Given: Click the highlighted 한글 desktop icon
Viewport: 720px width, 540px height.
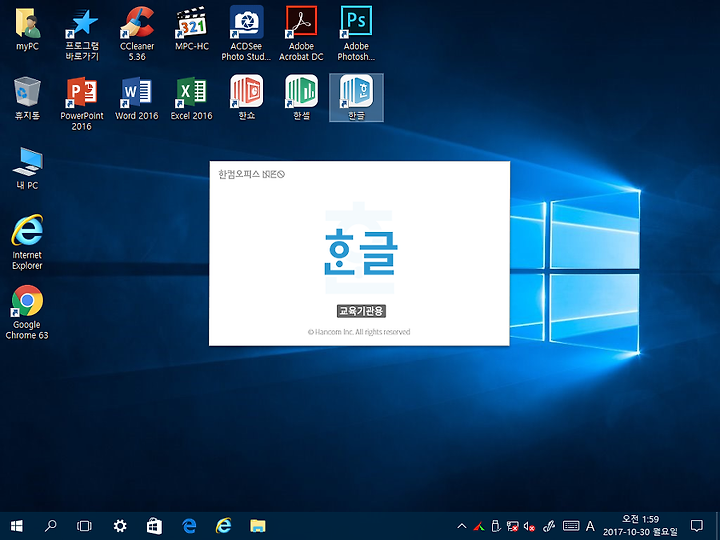Looking at the screenshot, I should tap(356, 97).
